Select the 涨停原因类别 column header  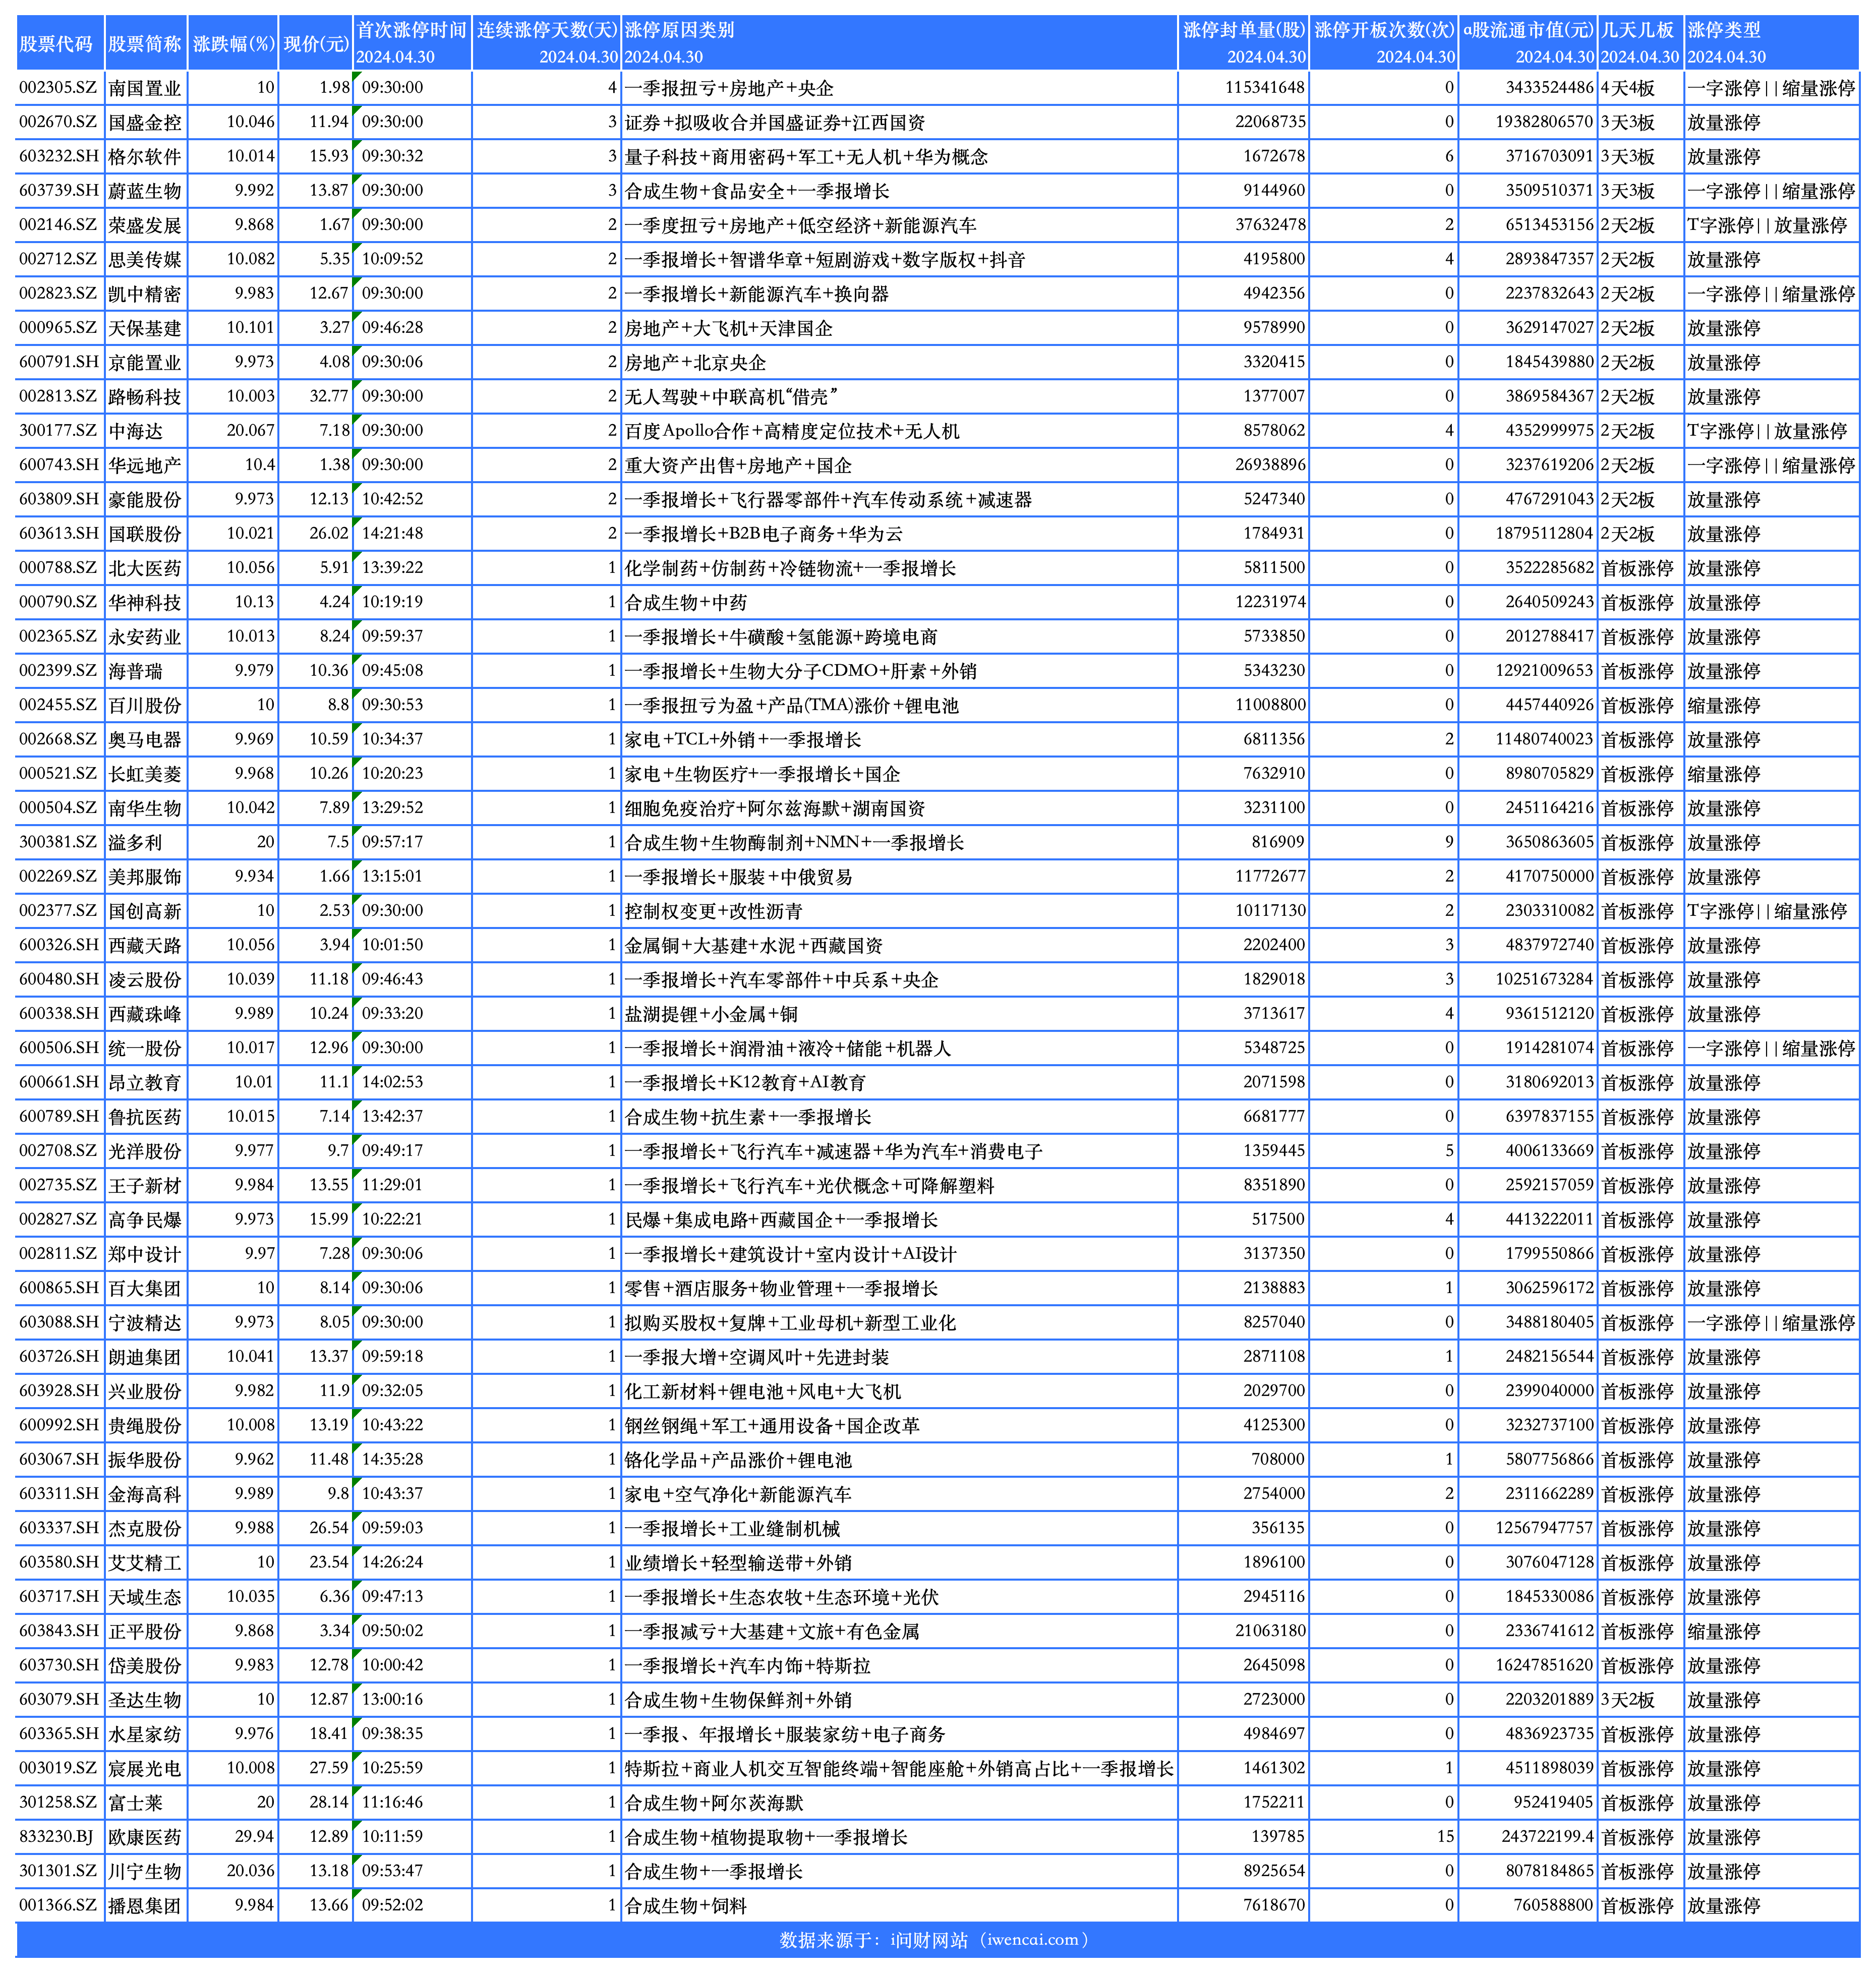[x=900, y=43]
